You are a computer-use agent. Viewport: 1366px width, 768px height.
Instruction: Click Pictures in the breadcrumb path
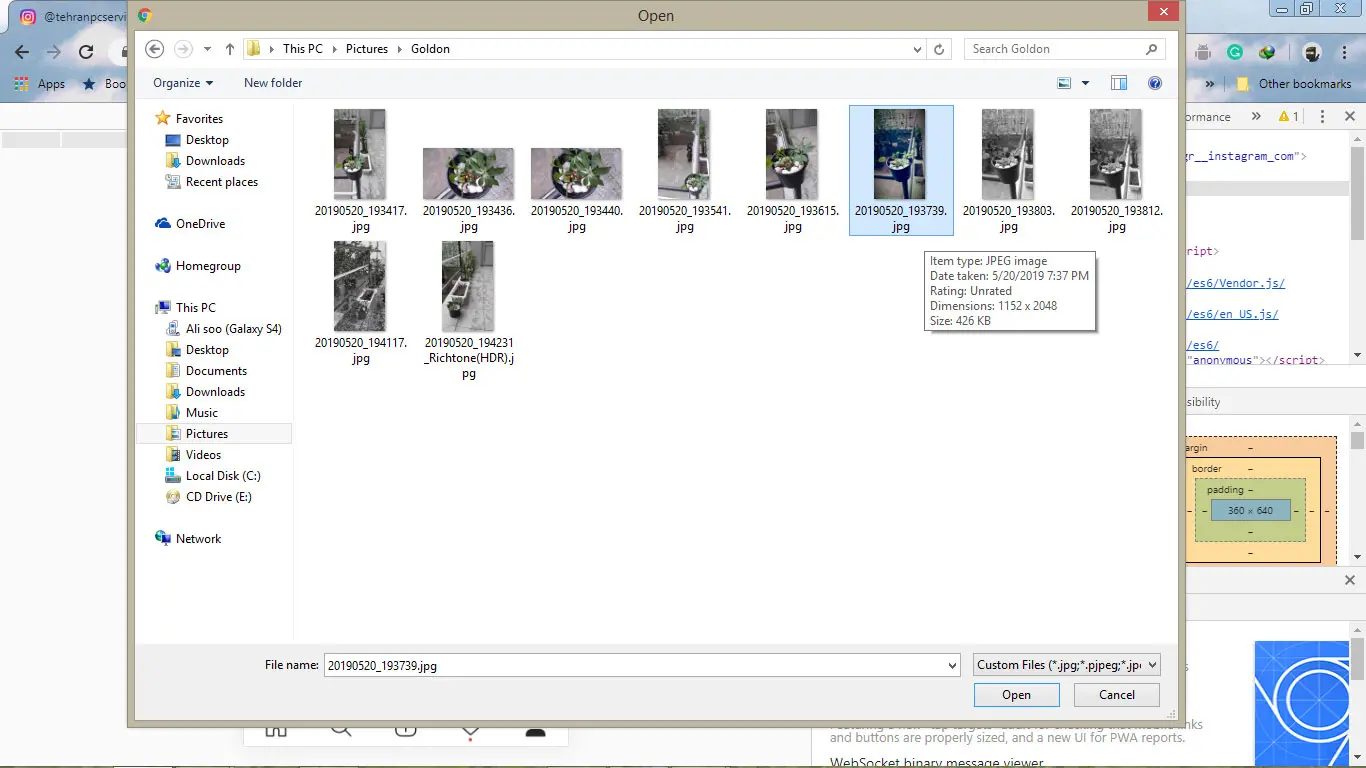(366, 49)
